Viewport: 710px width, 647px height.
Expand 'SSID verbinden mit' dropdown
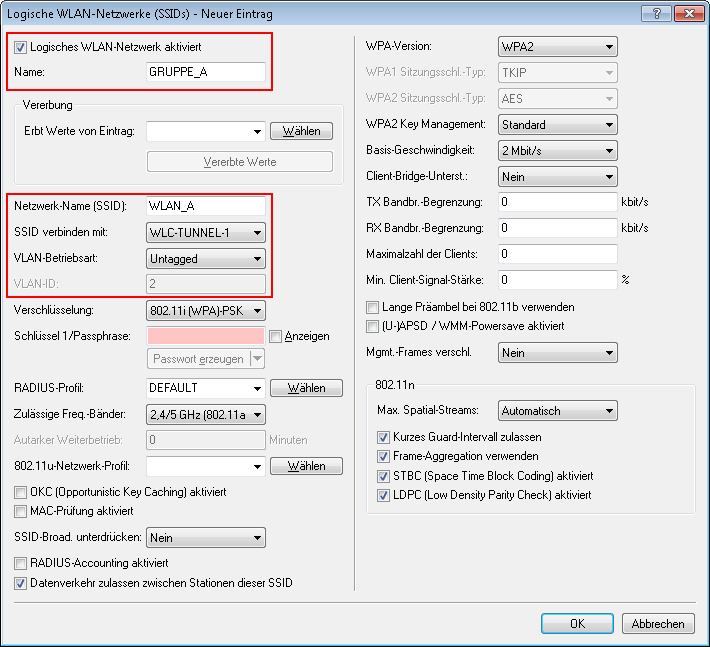206,232
